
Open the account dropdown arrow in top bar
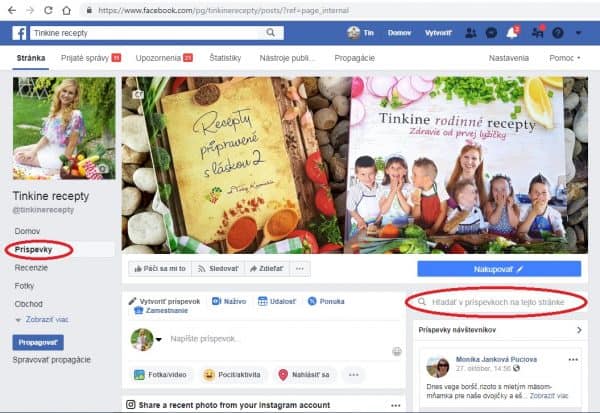pyautogui.click(x=579, y=33)
